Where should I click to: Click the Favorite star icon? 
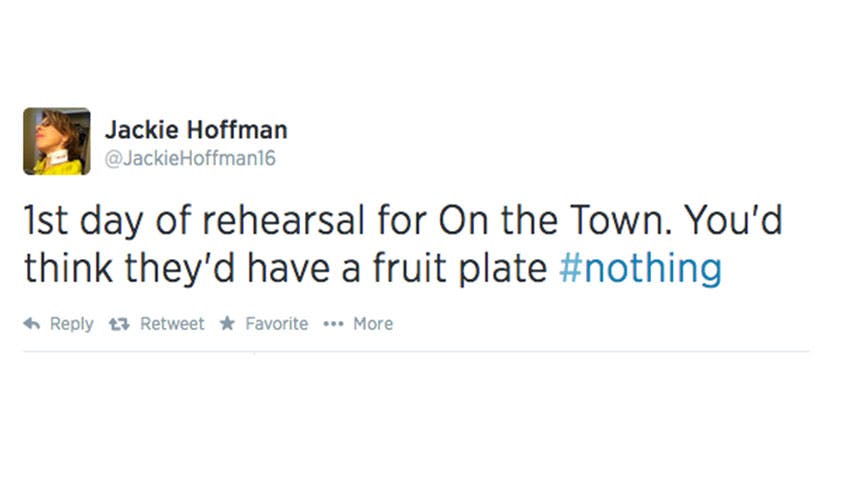(x=227, y=324)
